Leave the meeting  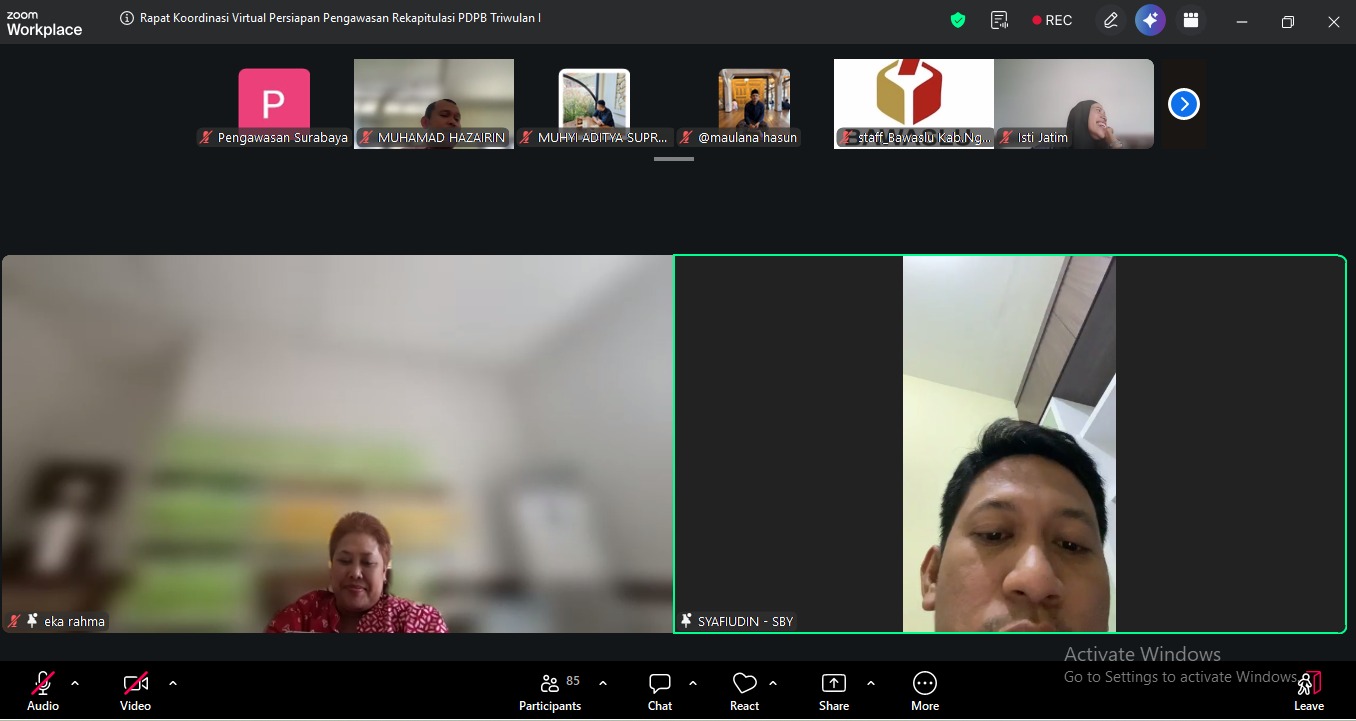pos(1308,691)
